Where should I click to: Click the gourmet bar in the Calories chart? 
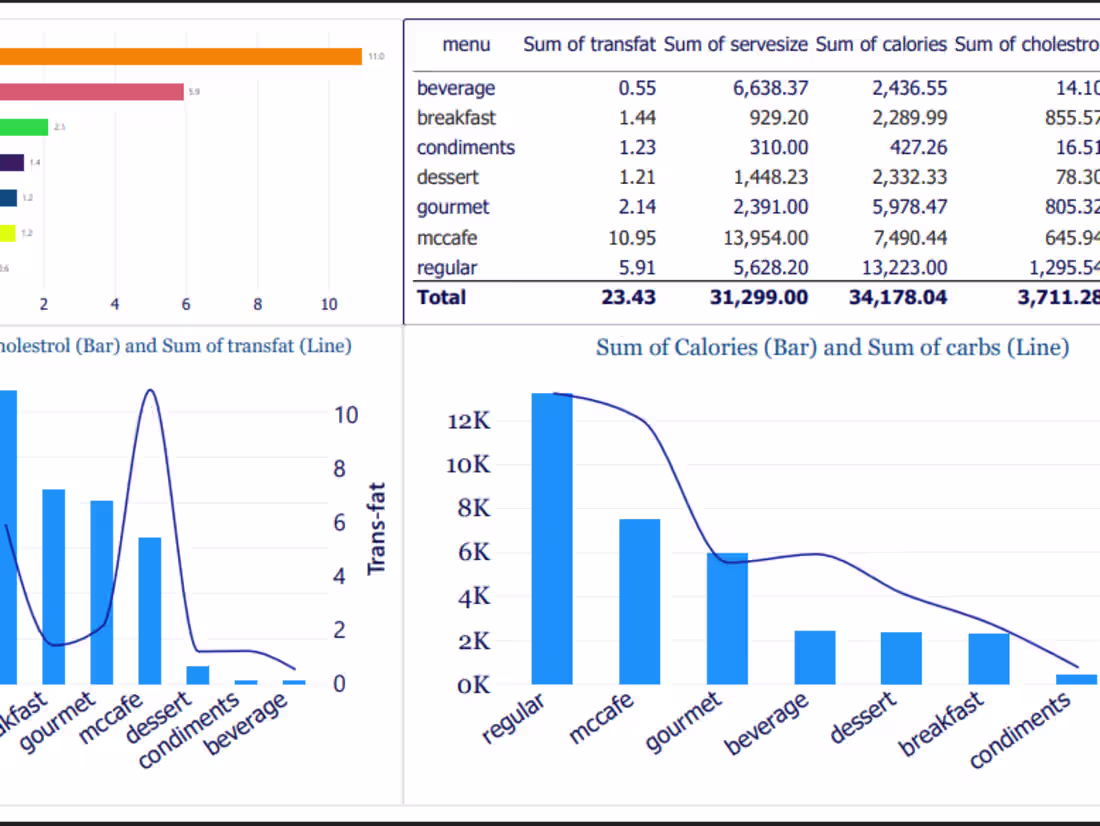(x=727, y=618)
